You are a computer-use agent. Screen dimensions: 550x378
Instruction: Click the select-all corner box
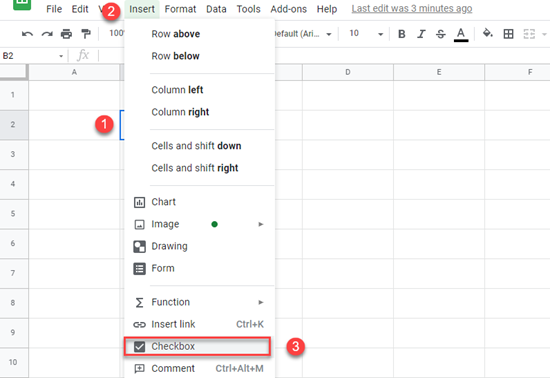pos(14,72)
